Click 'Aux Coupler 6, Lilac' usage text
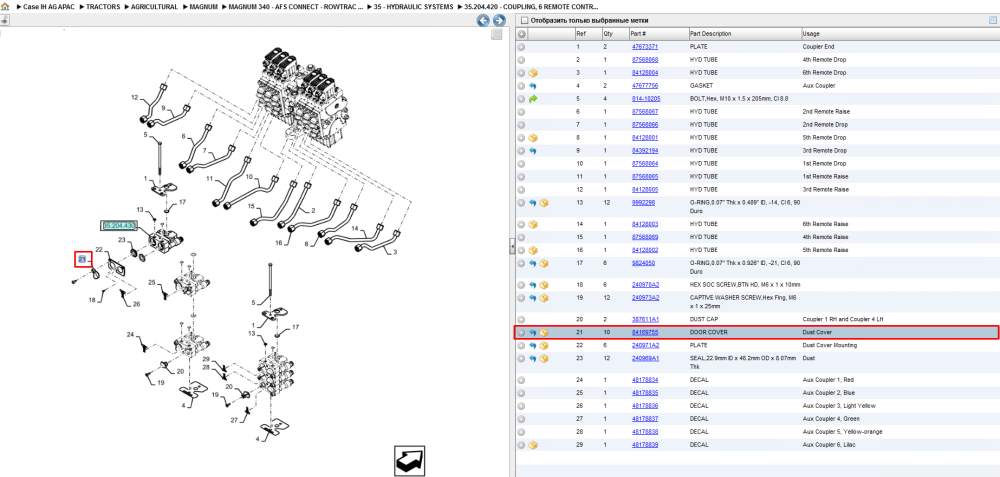The width and height of the screenshot is (1000, 477). 831,444
